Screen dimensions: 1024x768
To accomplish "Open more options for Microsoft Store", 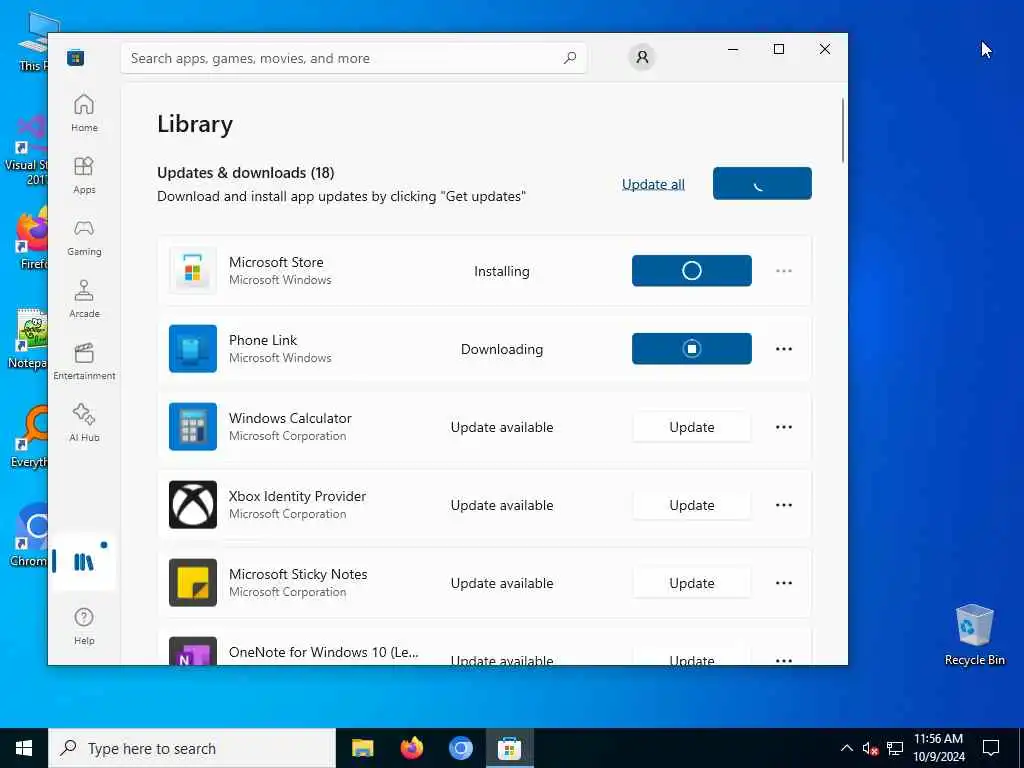I will click(x=784, y=271).
